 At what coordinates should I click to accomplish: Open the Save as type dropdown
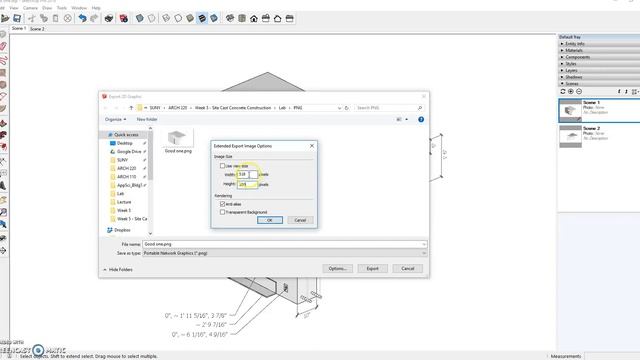pyautogui.click(x=284, y=253)
